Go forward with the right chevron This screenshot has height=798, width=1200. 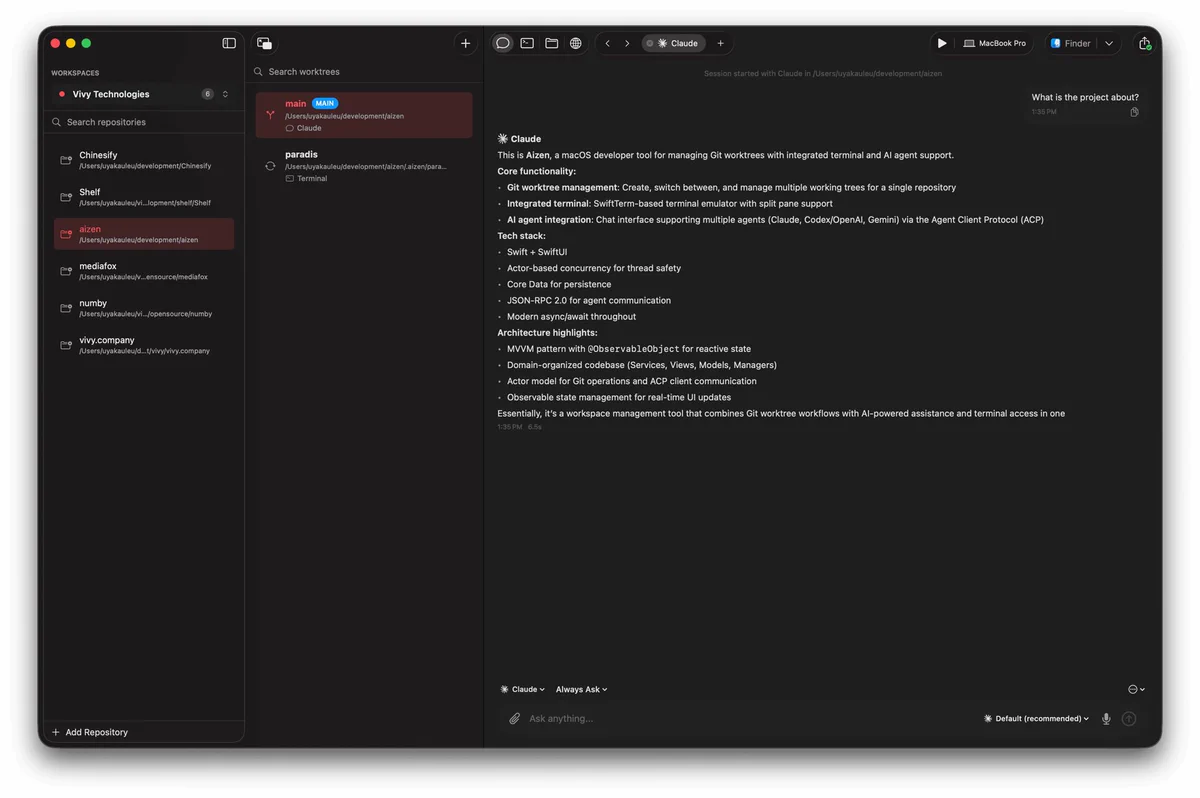(627, 43)
